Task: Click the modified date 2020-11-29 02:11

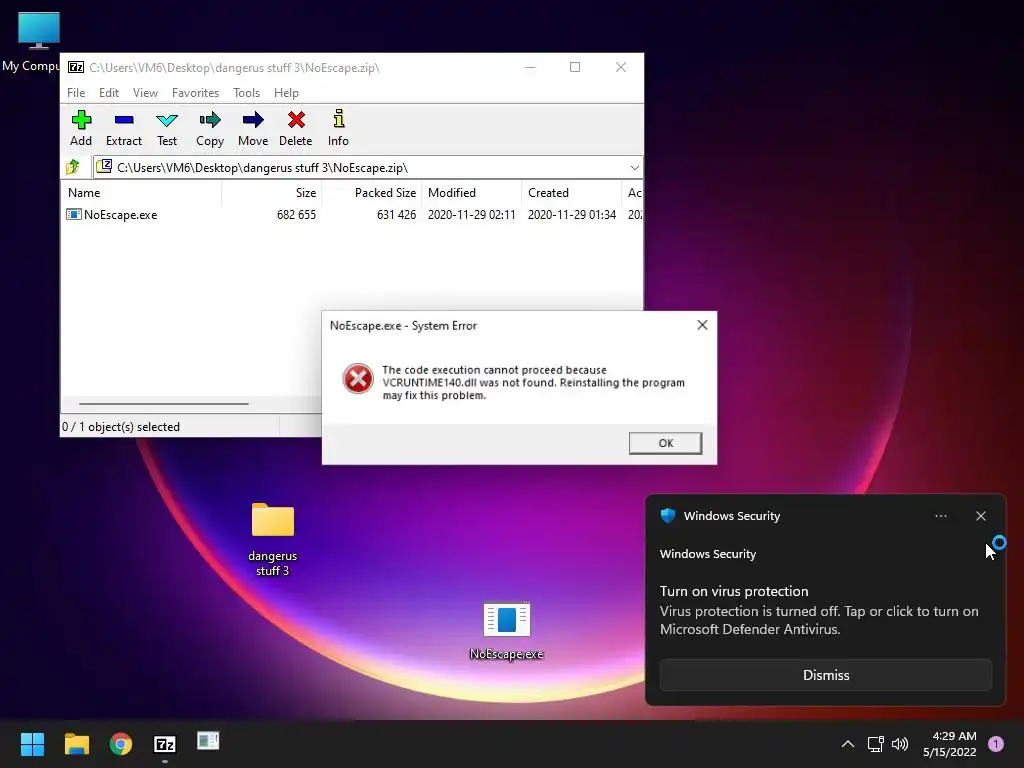Action: pos(472,215)
